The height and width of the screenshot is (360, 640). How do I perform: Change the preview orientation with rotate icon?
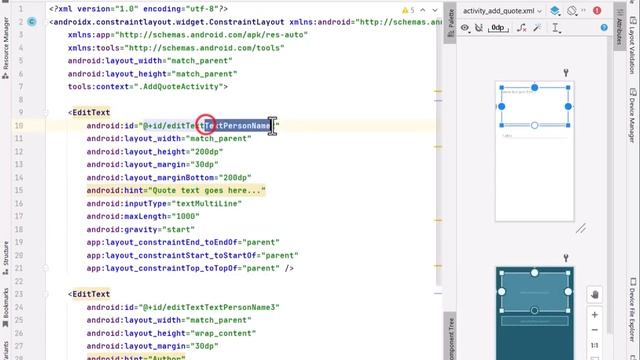(x=573, y=11)
